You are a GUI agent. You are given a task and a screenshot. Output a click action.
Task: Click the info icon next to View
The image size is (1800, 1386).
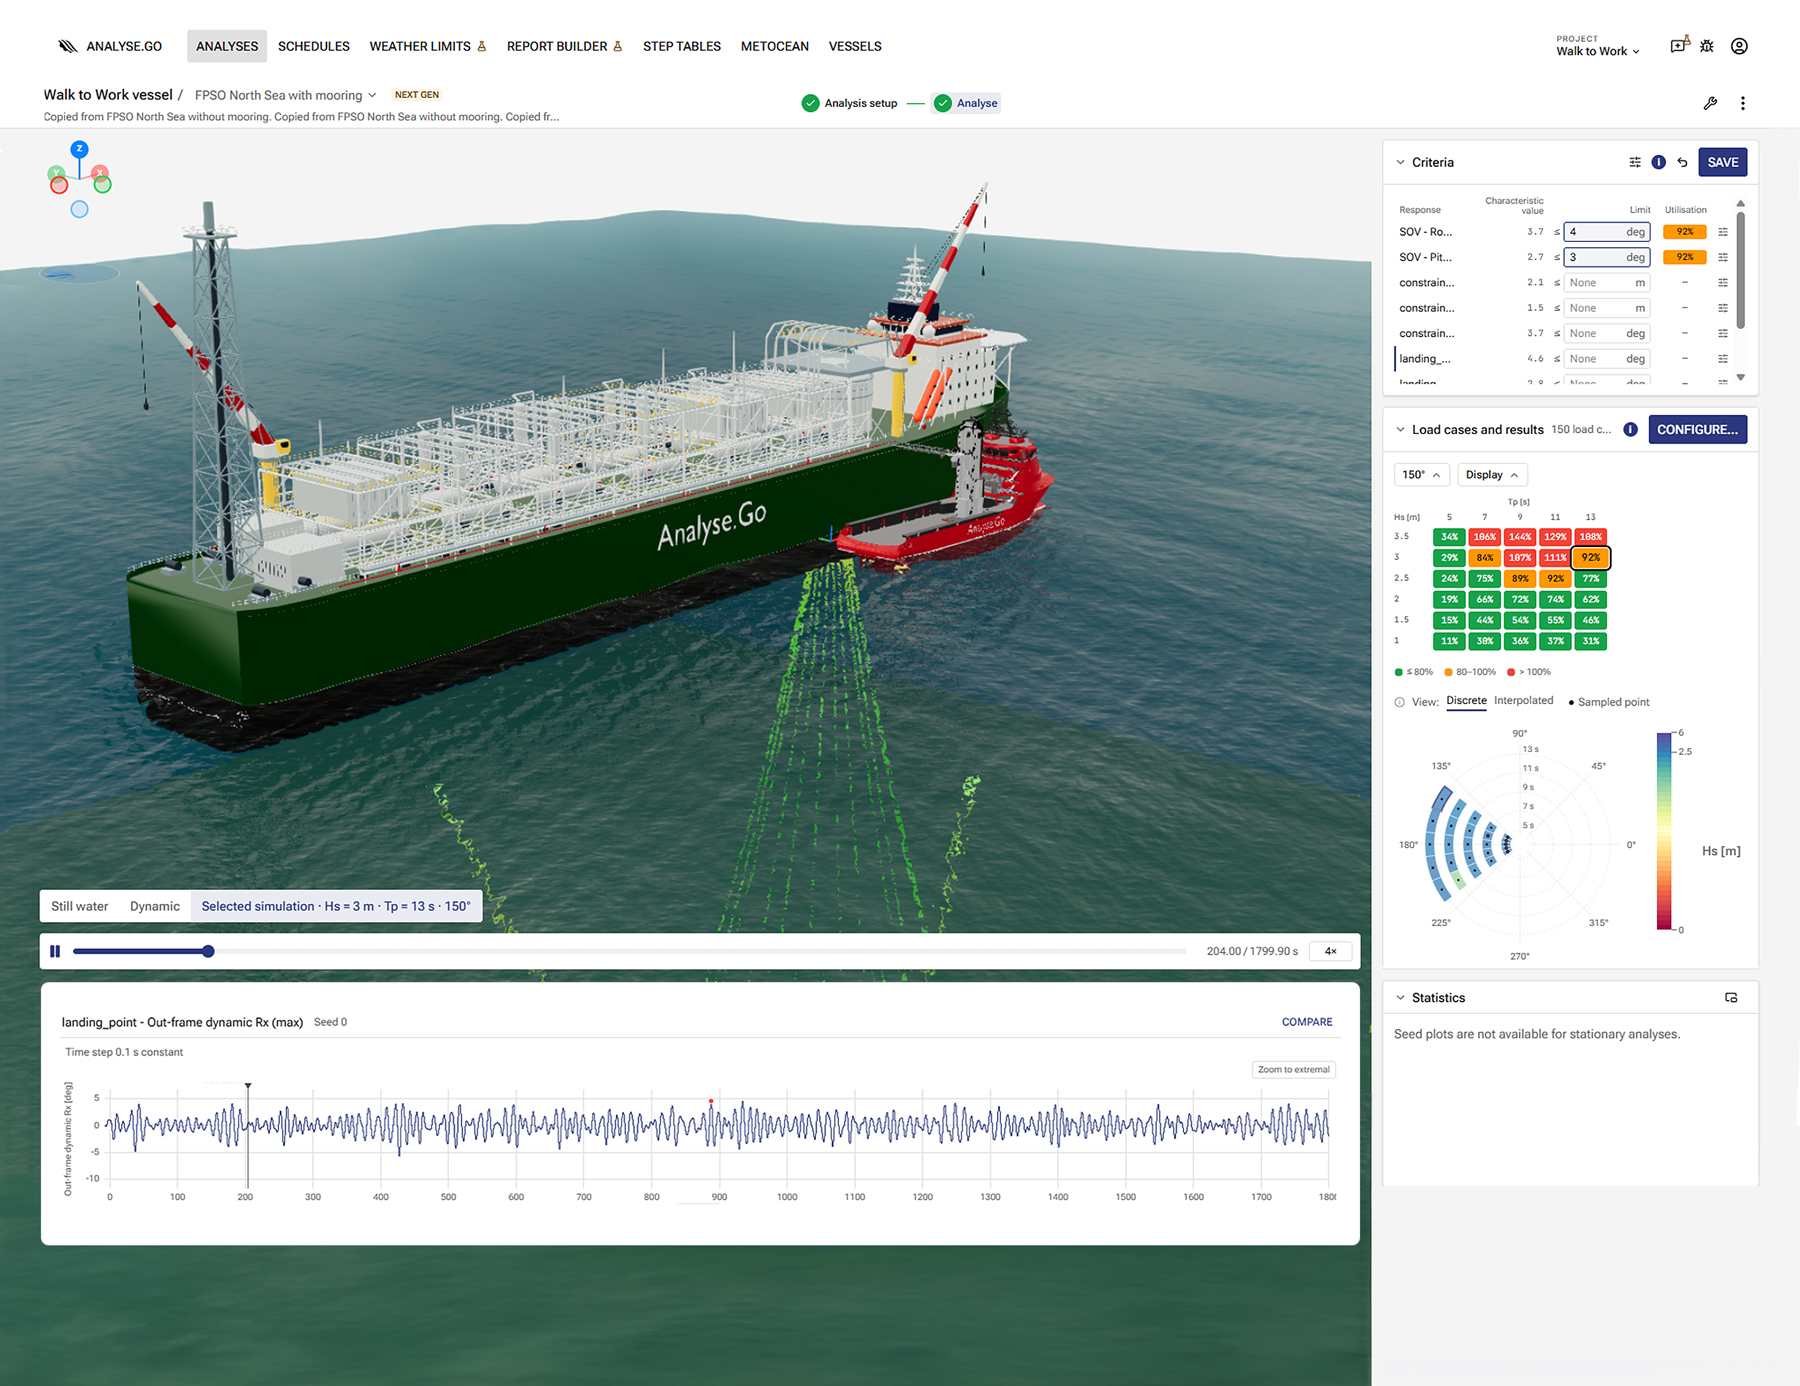[x=1400, y=702]
